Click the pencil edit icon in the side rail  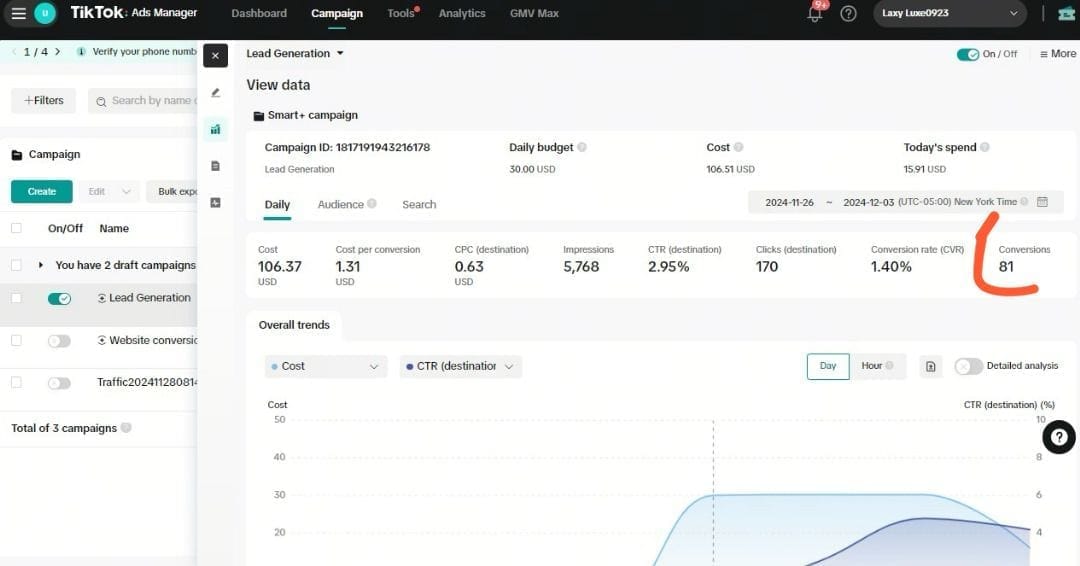pyautogui.click(x=216, y=92)
